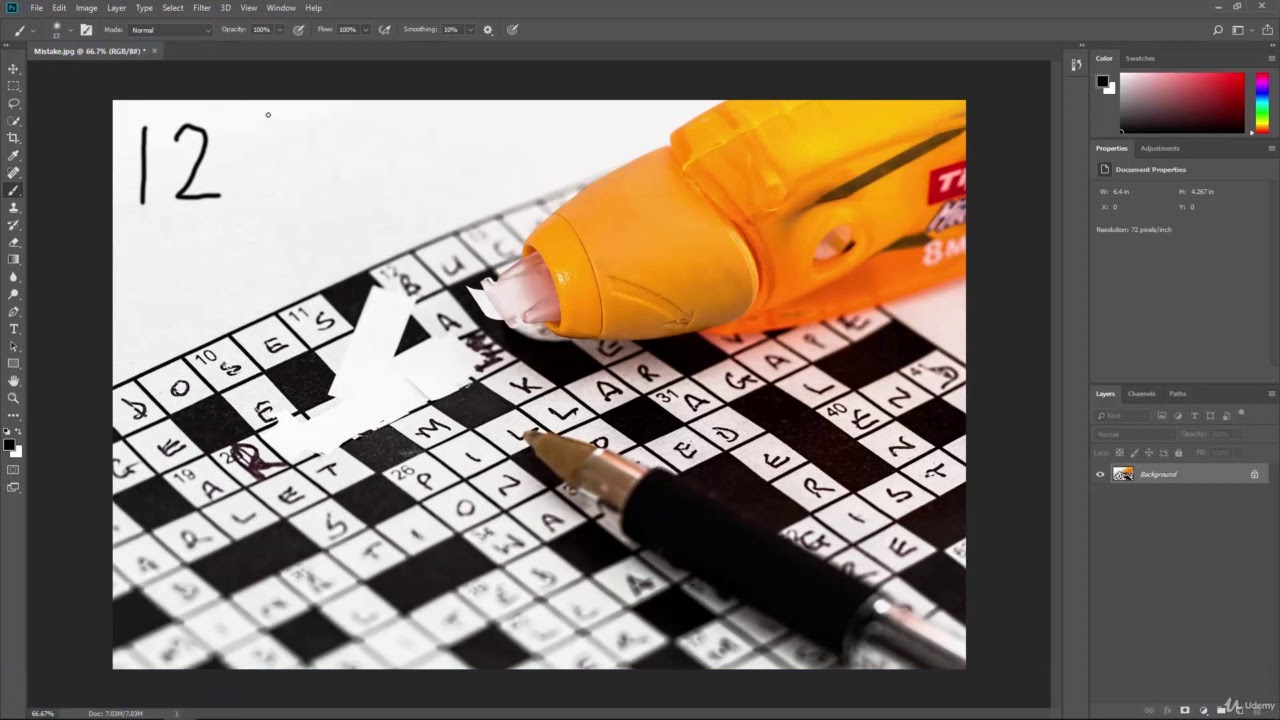Viewport: 1280px width, 720px height.
Task: Swap foreground and background colors
Action: pyautogui.click(x=18, y=433)
